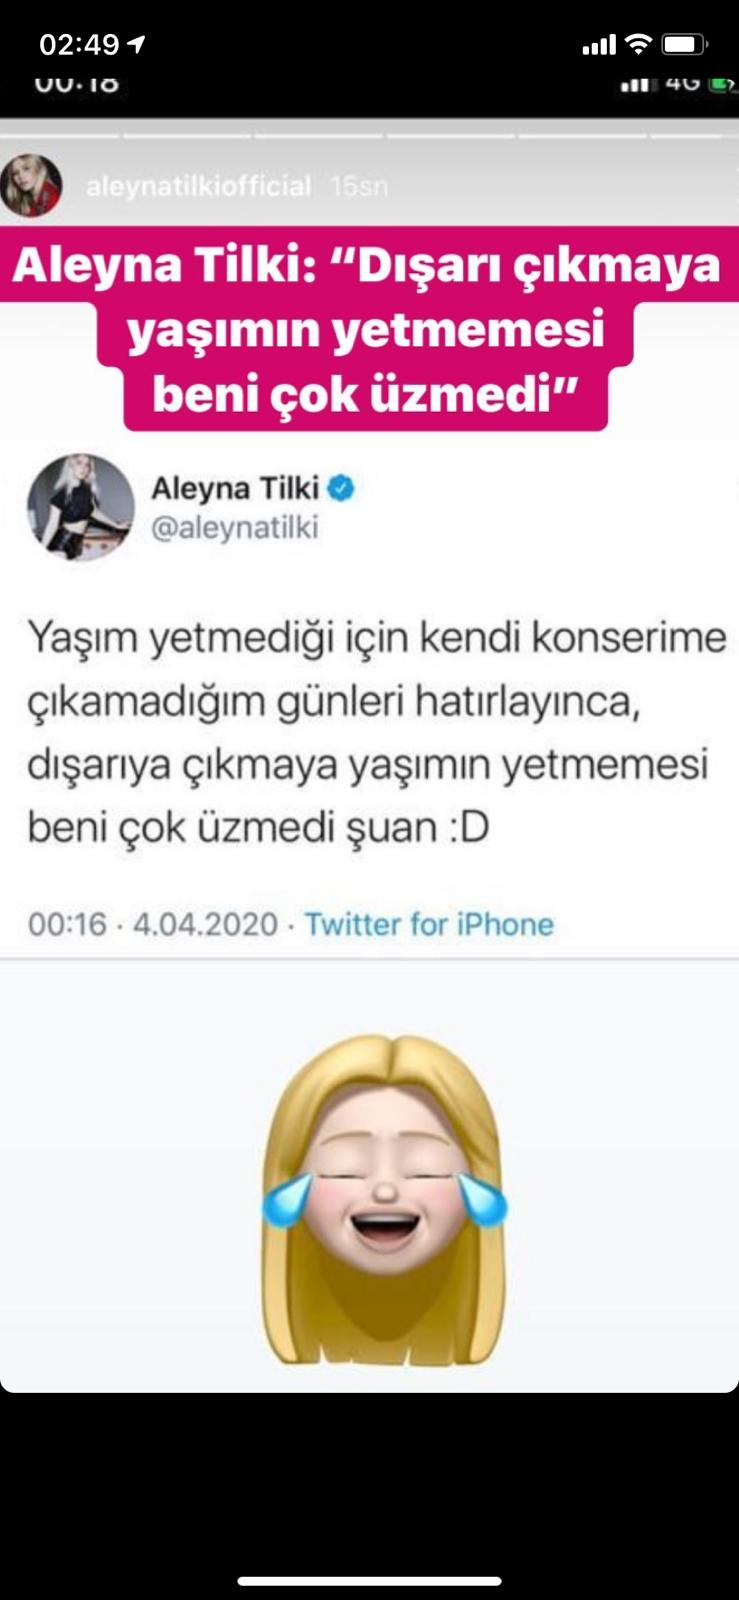Tap the tweet body text

376,732
